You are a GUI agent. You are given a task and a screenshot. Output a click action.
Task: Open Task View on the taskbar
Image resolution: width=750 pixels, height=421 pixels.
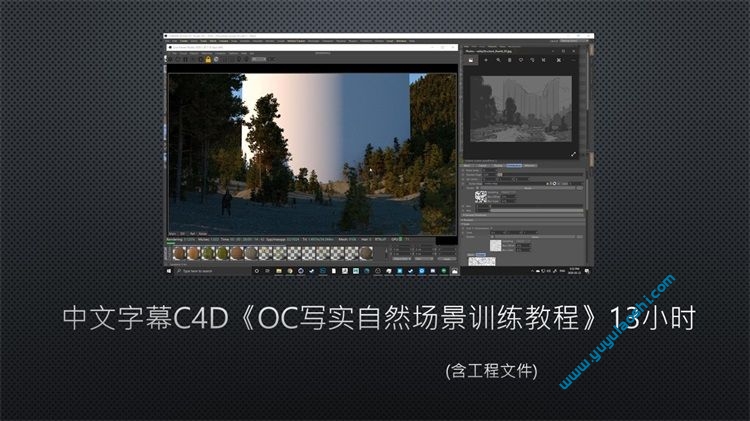267,271
